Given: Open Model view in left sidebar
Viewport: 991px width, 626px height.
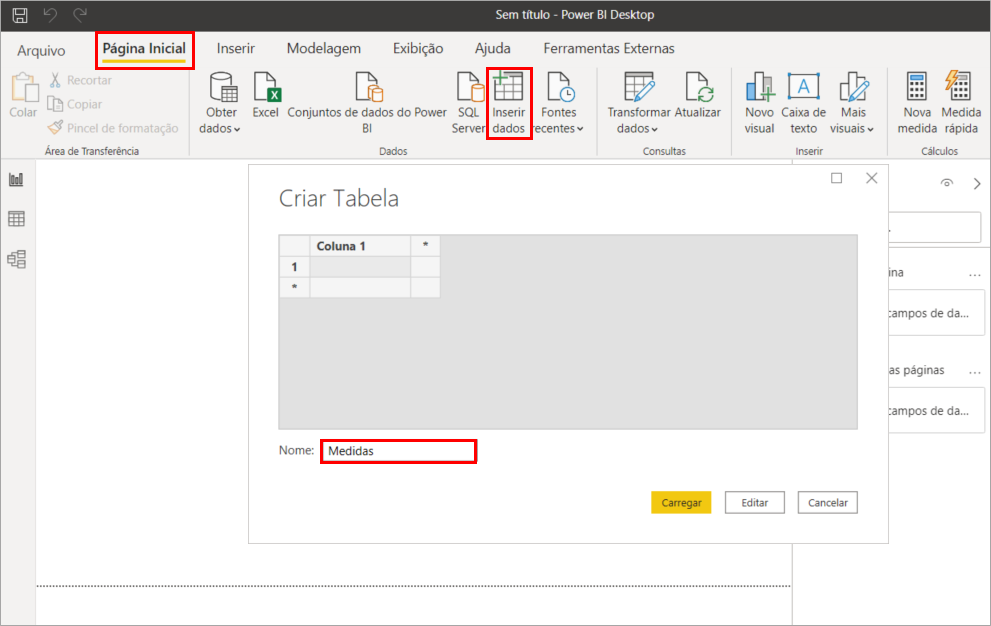Looking at the screenshot, I should tap(16, 259).
